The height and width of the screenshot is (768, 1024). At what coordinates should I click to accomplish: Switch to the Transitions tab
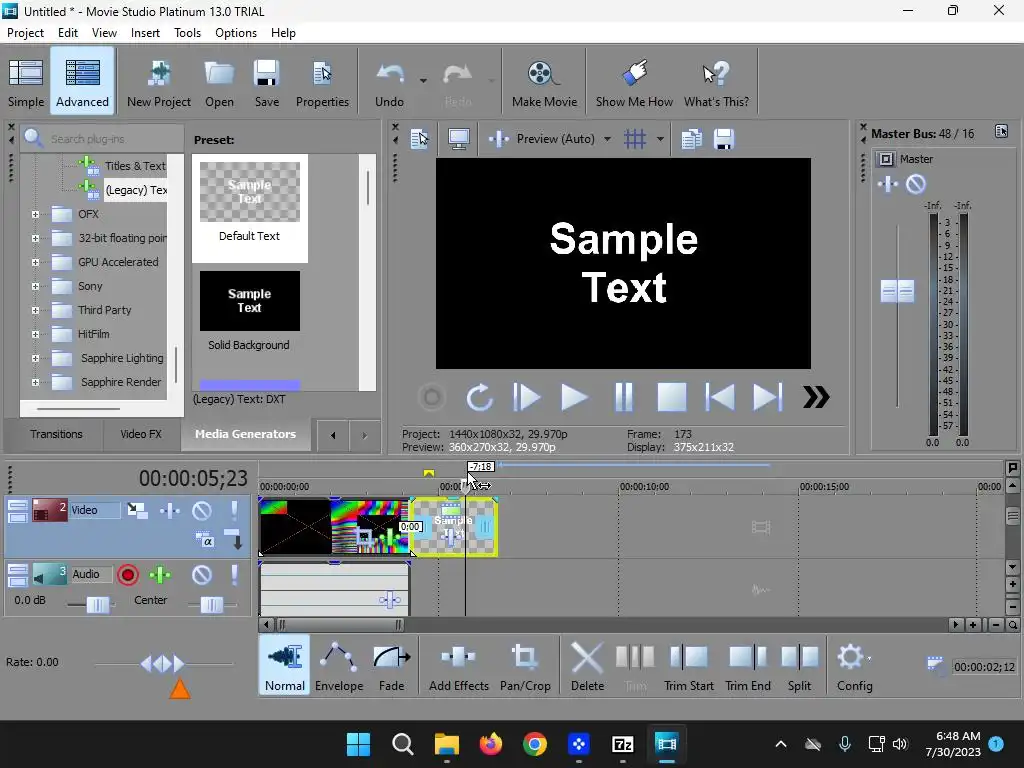click(x=56, y=434)
